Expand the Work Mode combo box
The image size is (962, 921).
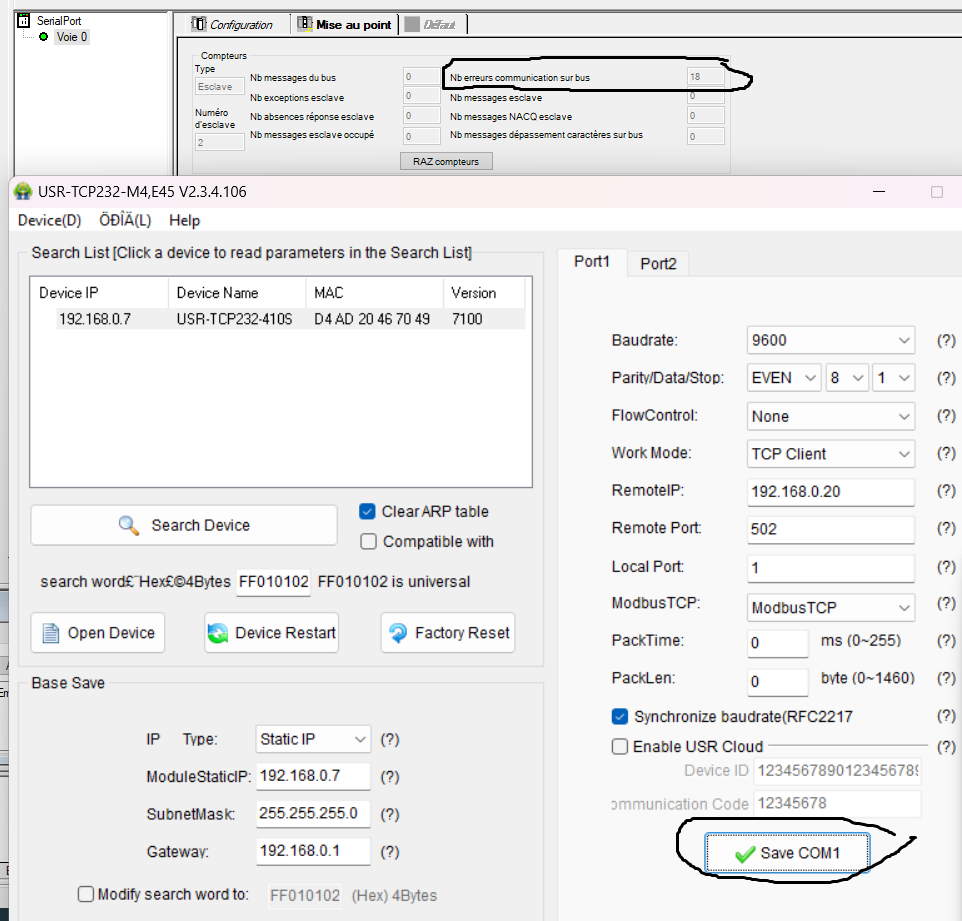(x=831, y=454)
